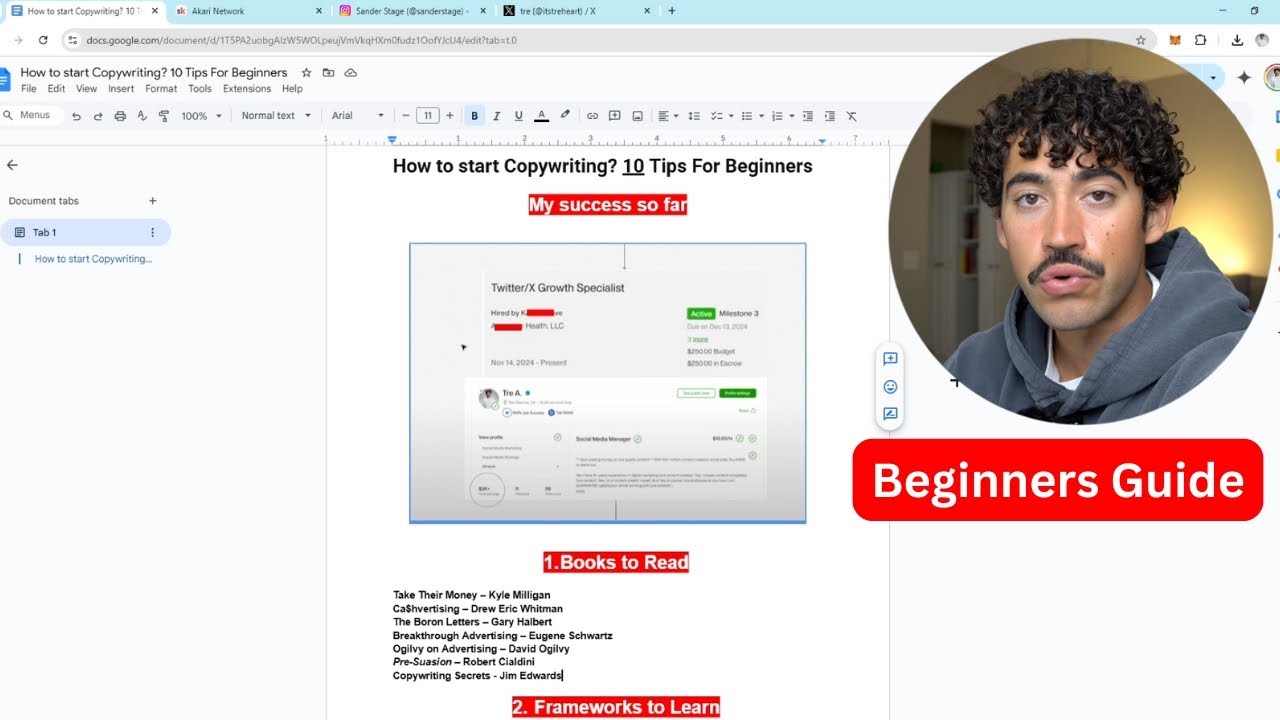Open the Arial font dropdown

point(358,116)
